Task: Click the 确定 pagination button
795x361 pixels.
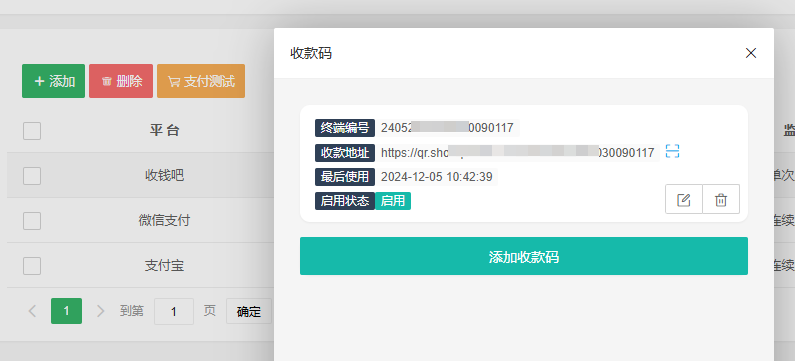Action: pyautogui.click(x=248, y=311)
